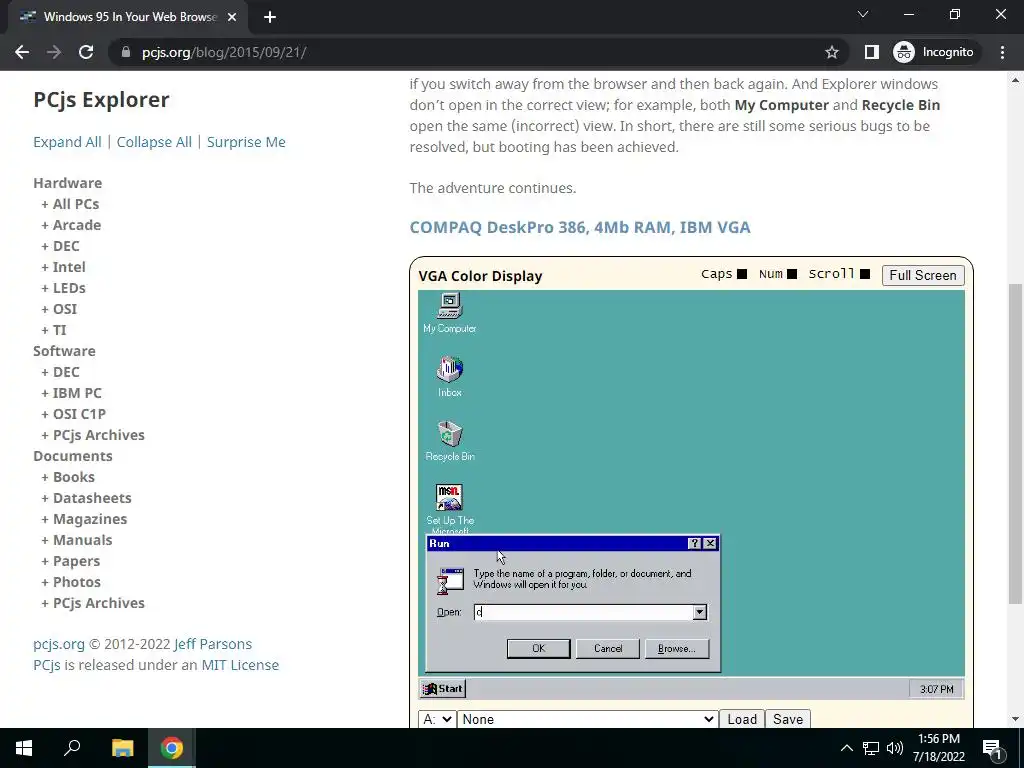The width and height of the screenshot is (1024, 768).
Task: Expand PCjs Archives under Documents
Action: [x=93, y=603]
